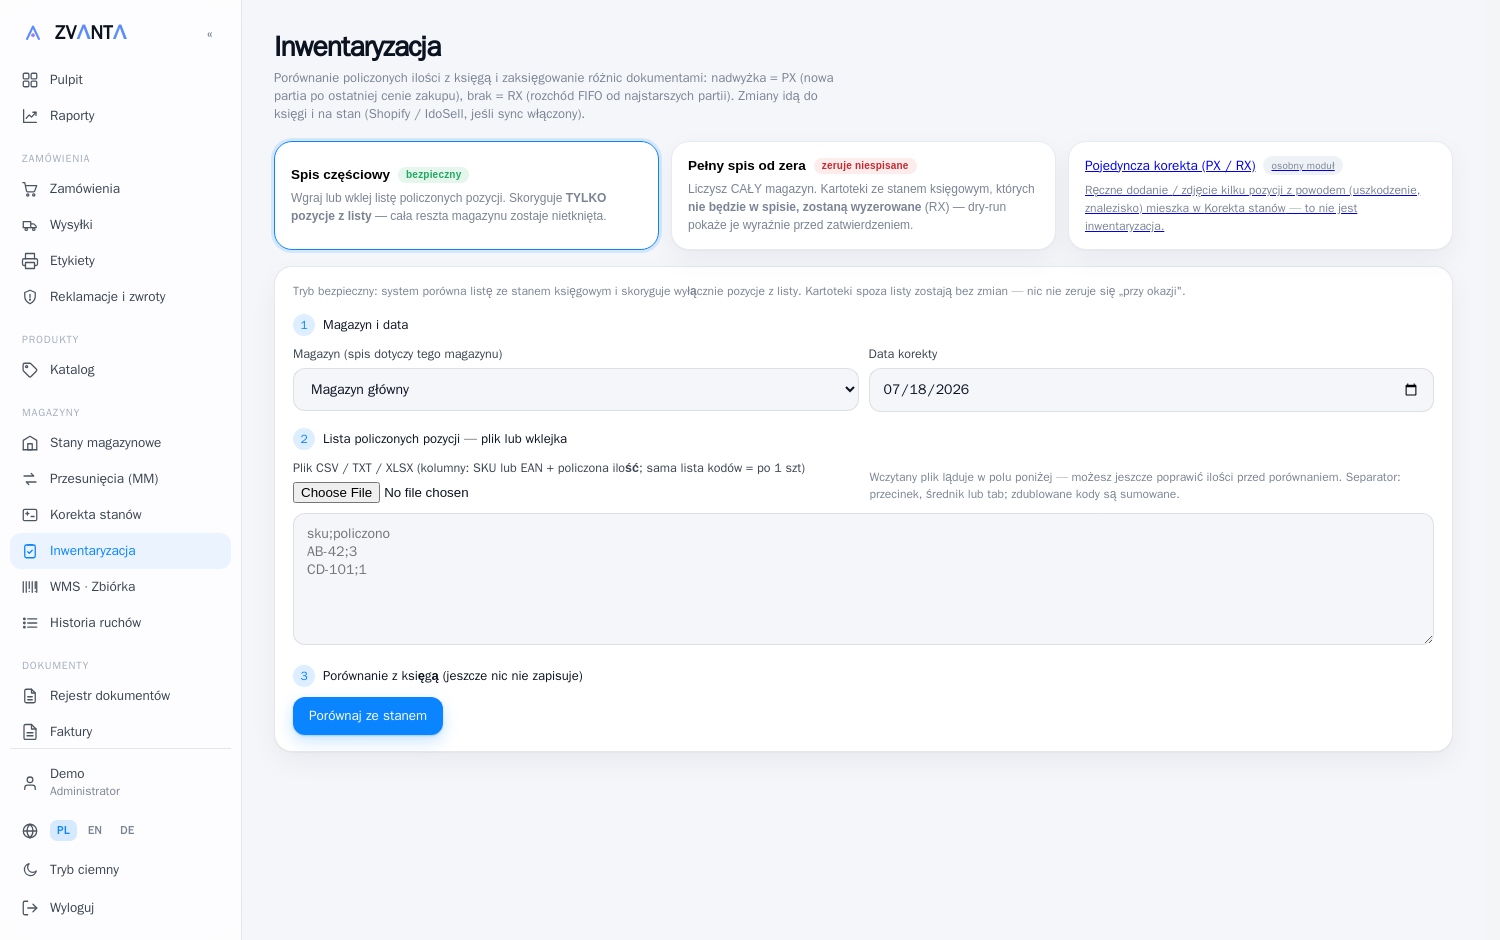This screenshot has width=1500, height=940.
Task: Expand the Magazyn główny dropdown
Action: 576,390
